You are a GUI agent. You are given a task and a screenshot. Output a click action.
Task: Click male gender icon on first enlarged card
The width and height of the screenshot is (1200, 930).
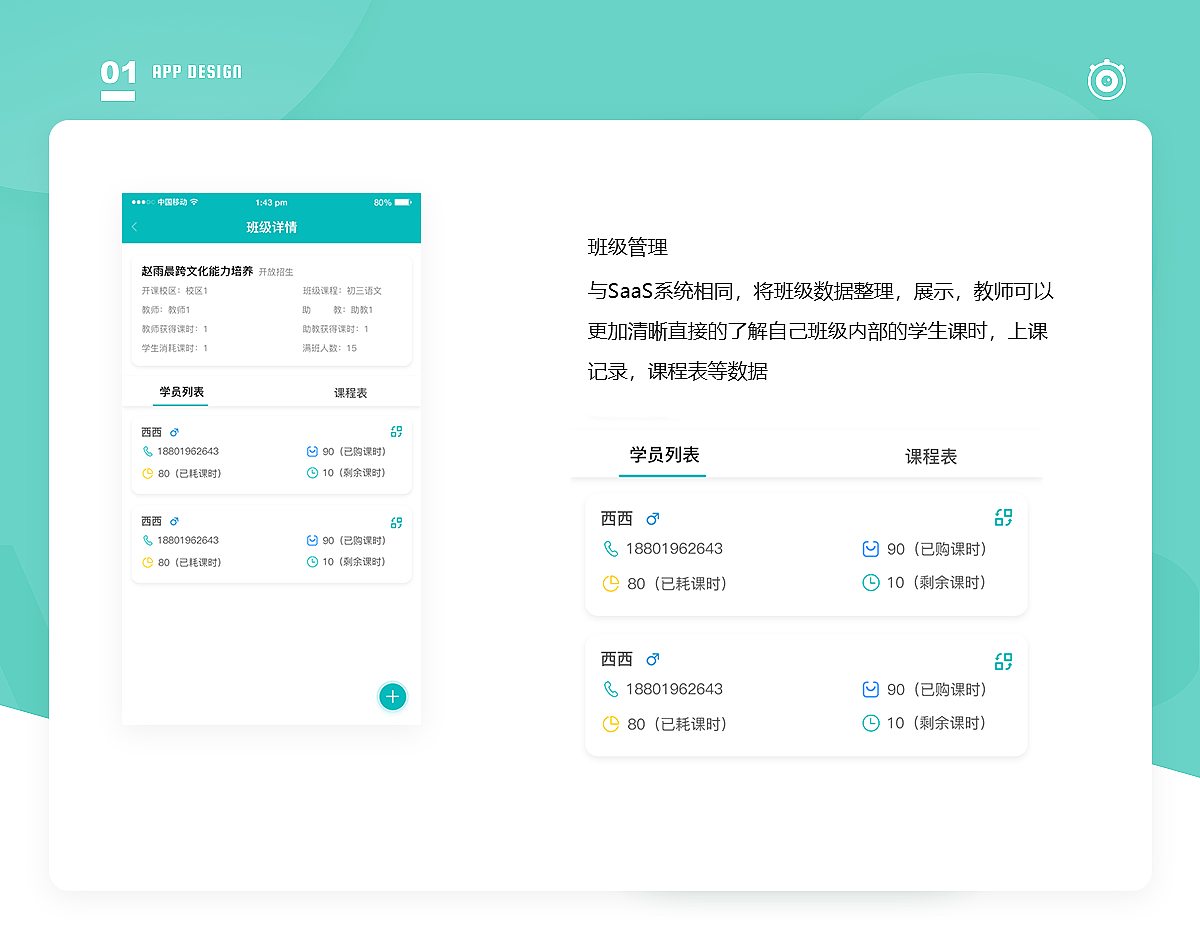click(x=653, y=519)
